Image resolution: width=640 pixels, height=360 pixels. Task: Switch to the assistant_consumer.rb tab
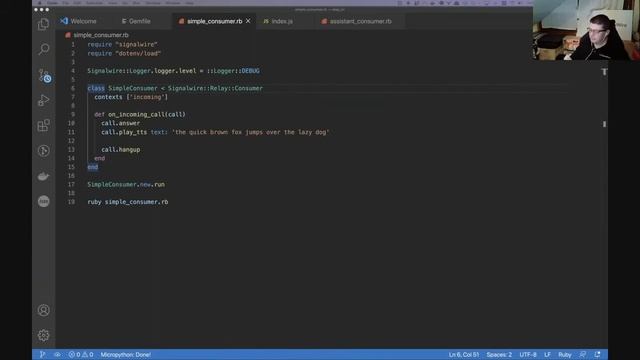pos(360,21)
